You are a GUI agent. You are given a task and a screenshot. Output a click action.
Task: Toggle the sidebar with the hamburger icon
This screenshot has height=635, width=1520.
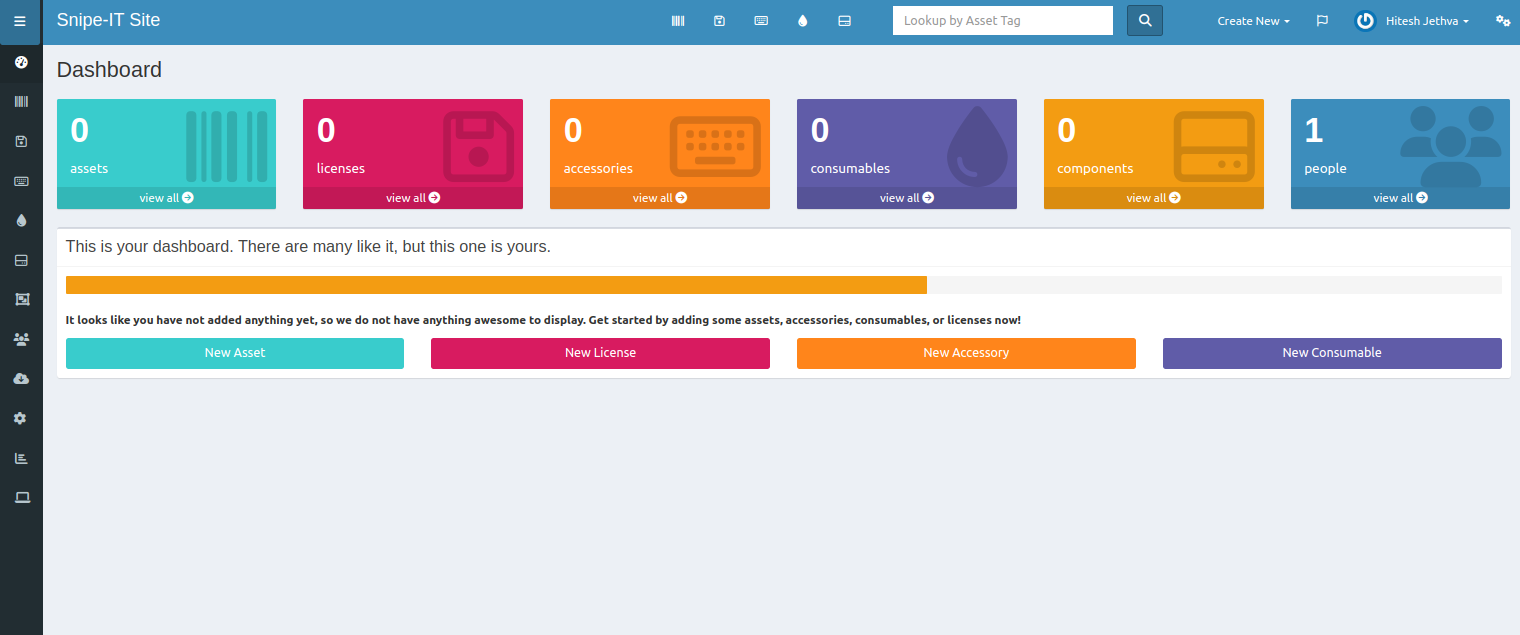[20, 21]
